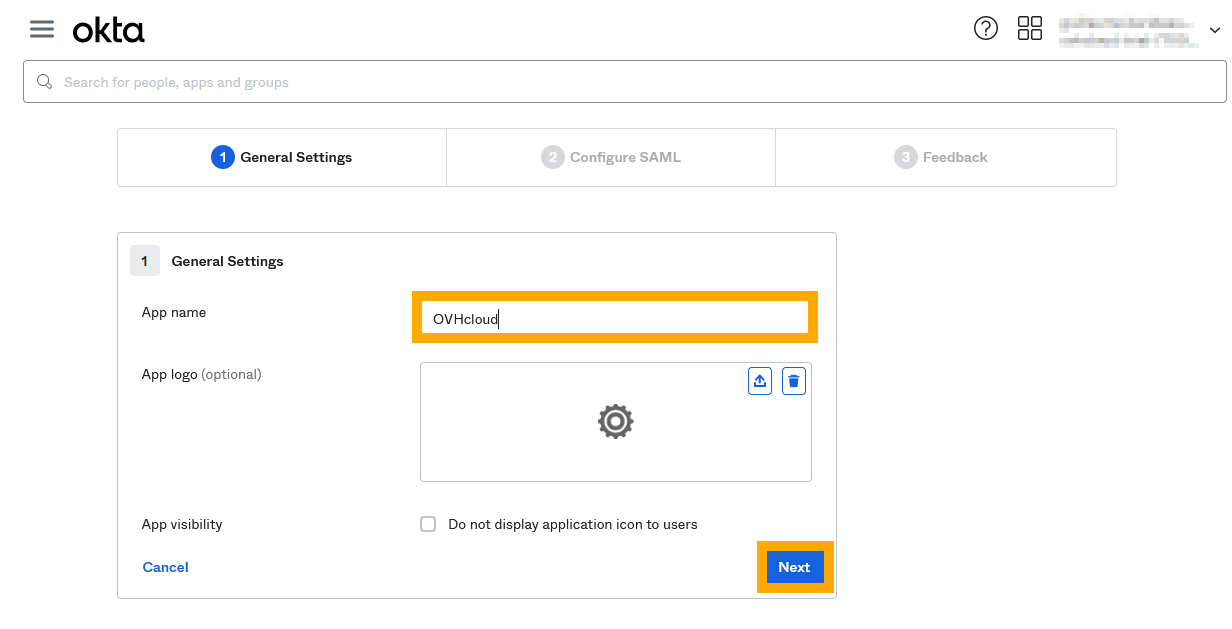This screenshot has height=629, width=1232.
Task: Click the gear placeholder app logo
Action: 616,422
